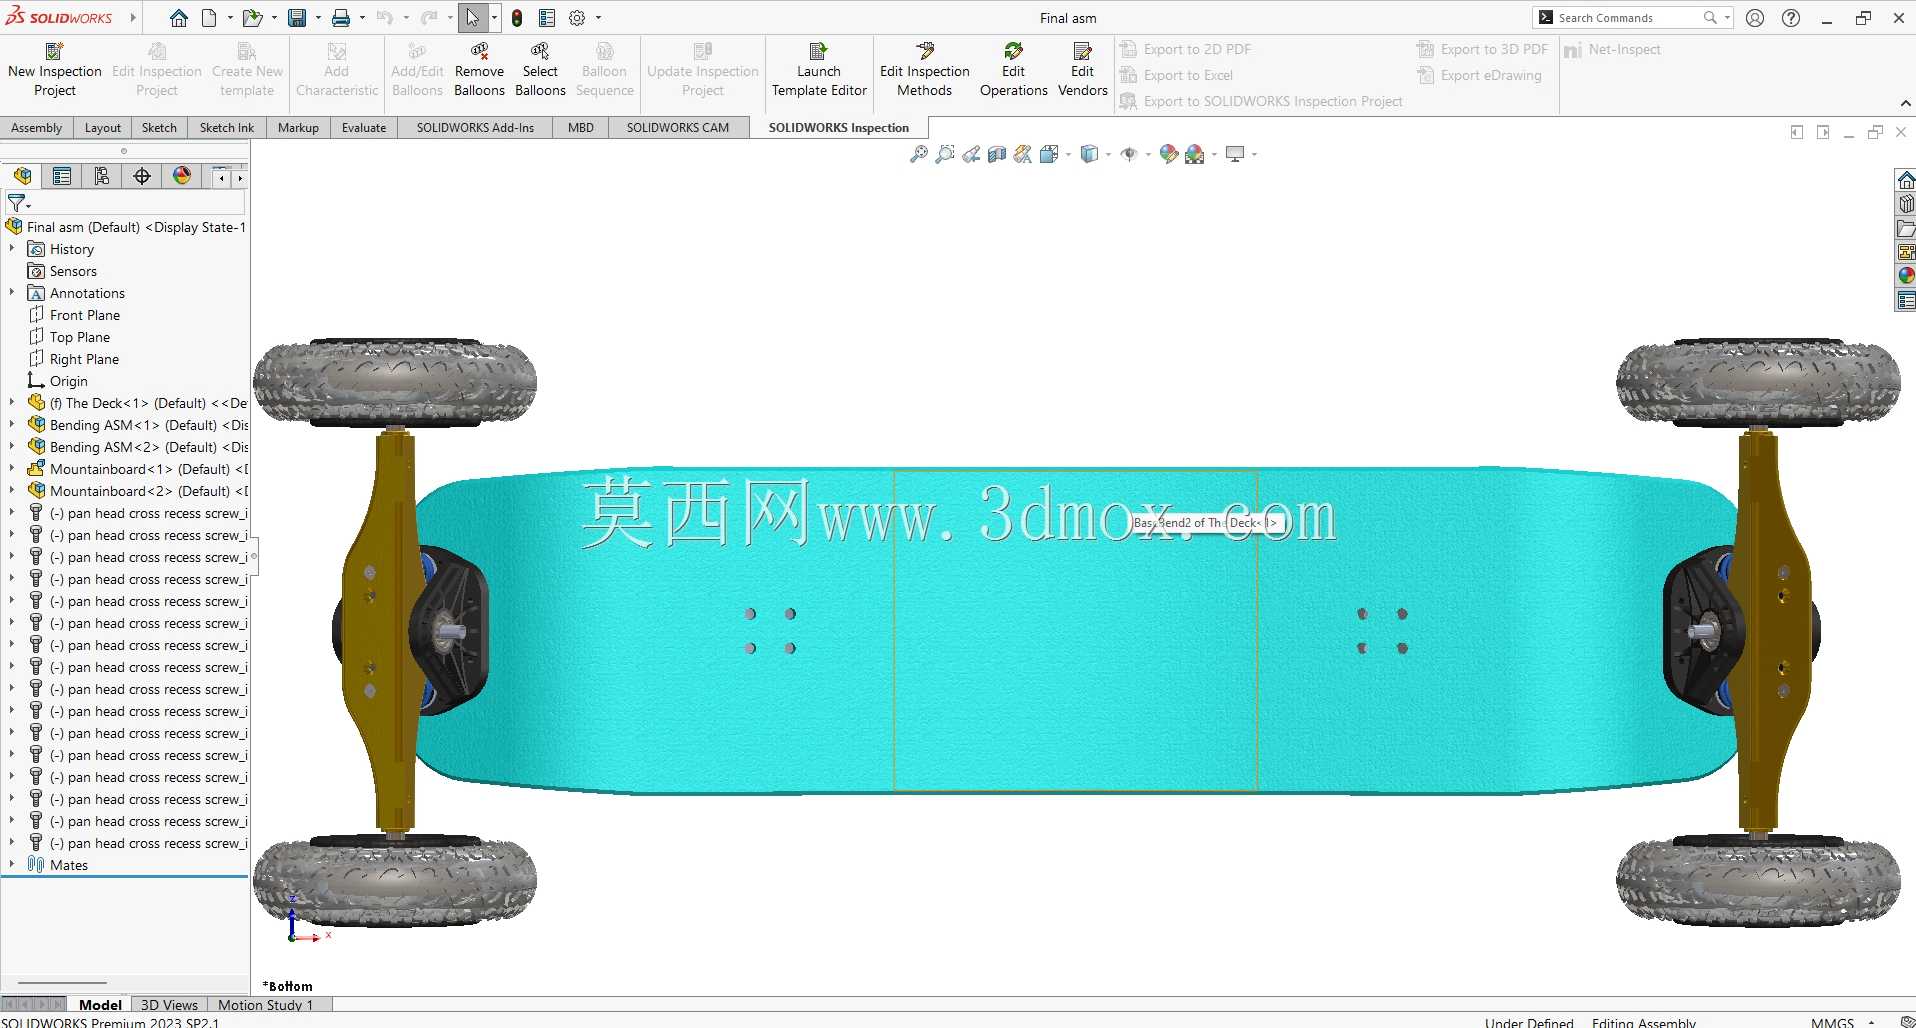The height and width of the screenshot is (1028, 1916).
Task: Switch to the SOLIDWORKS CAM tab
Action: (x=678, y=127)
